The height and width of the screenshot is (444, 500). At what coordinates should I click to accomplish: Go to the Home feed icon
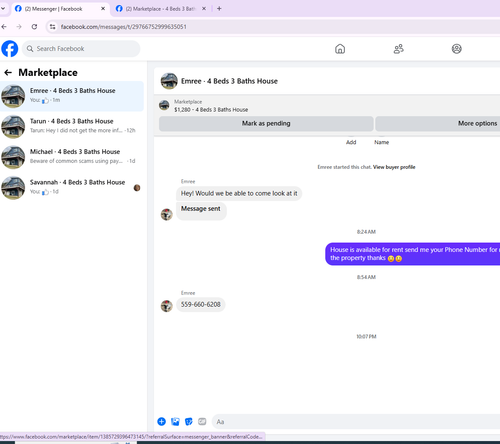coord(340,49)
